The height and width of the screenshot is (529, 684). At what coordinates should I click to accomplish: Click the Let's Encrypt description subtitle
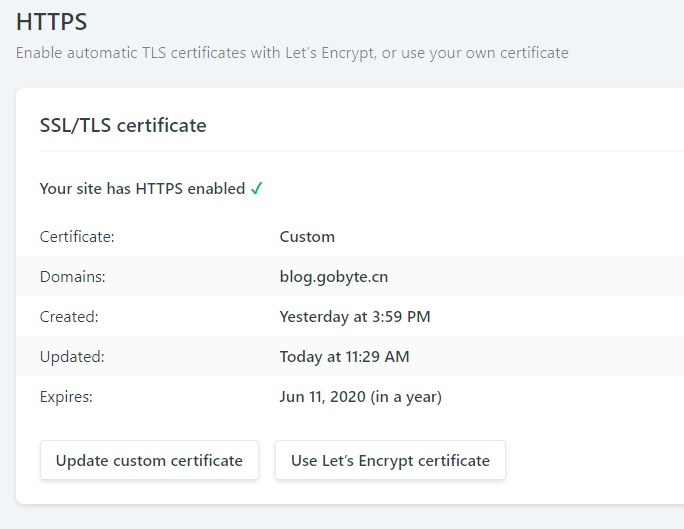pos(292,53)
